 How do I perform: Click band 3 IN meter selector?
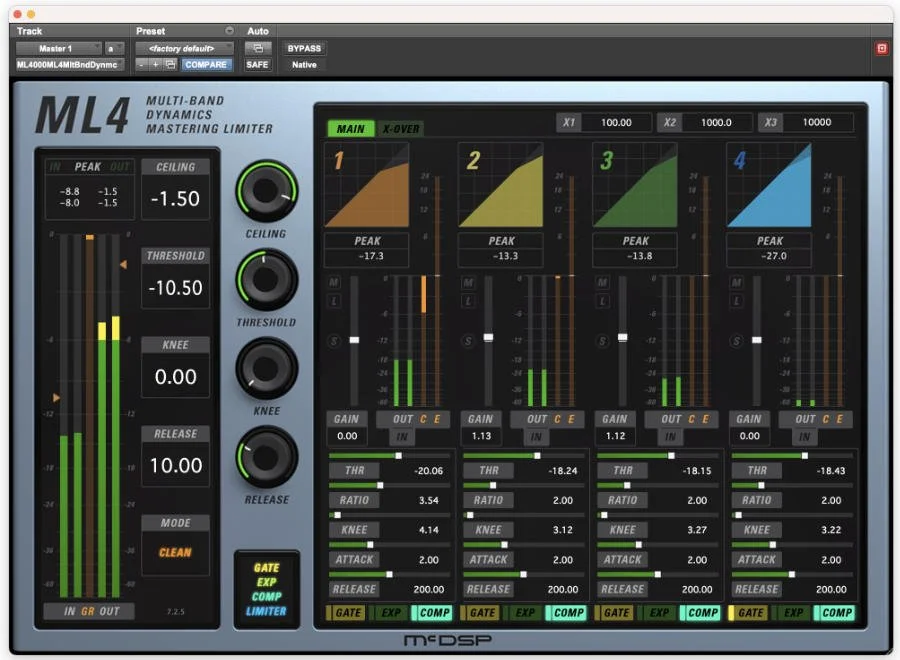click(670, 437)
